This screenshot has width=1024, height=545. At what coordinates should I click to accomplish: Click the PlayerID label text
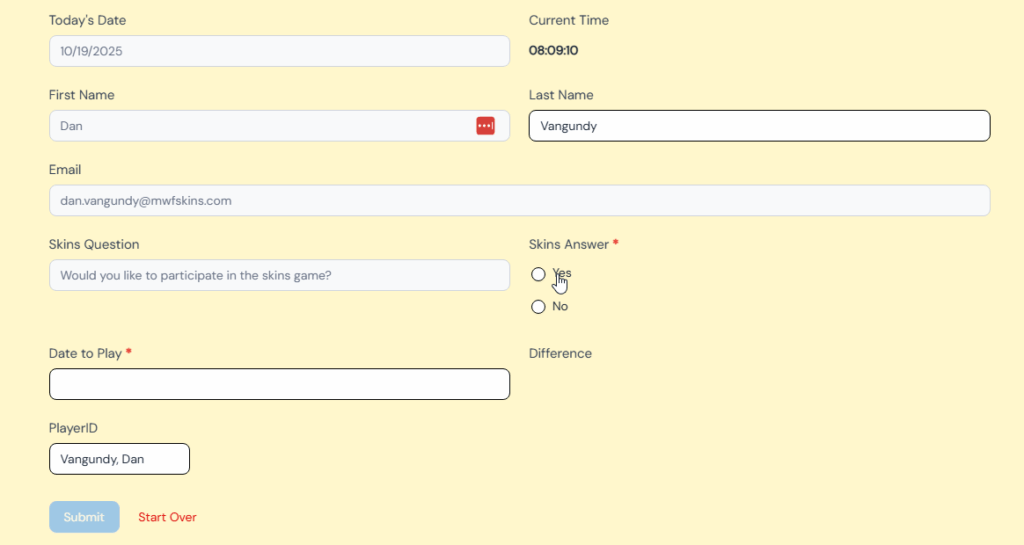(73, 428)
